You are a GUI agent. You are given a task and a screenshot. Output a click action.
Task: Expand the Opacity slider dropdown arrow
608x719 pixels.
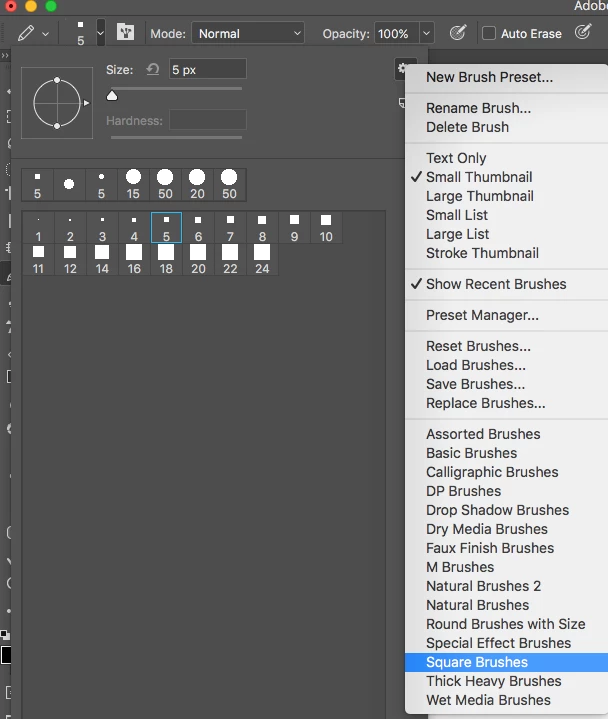426,33
